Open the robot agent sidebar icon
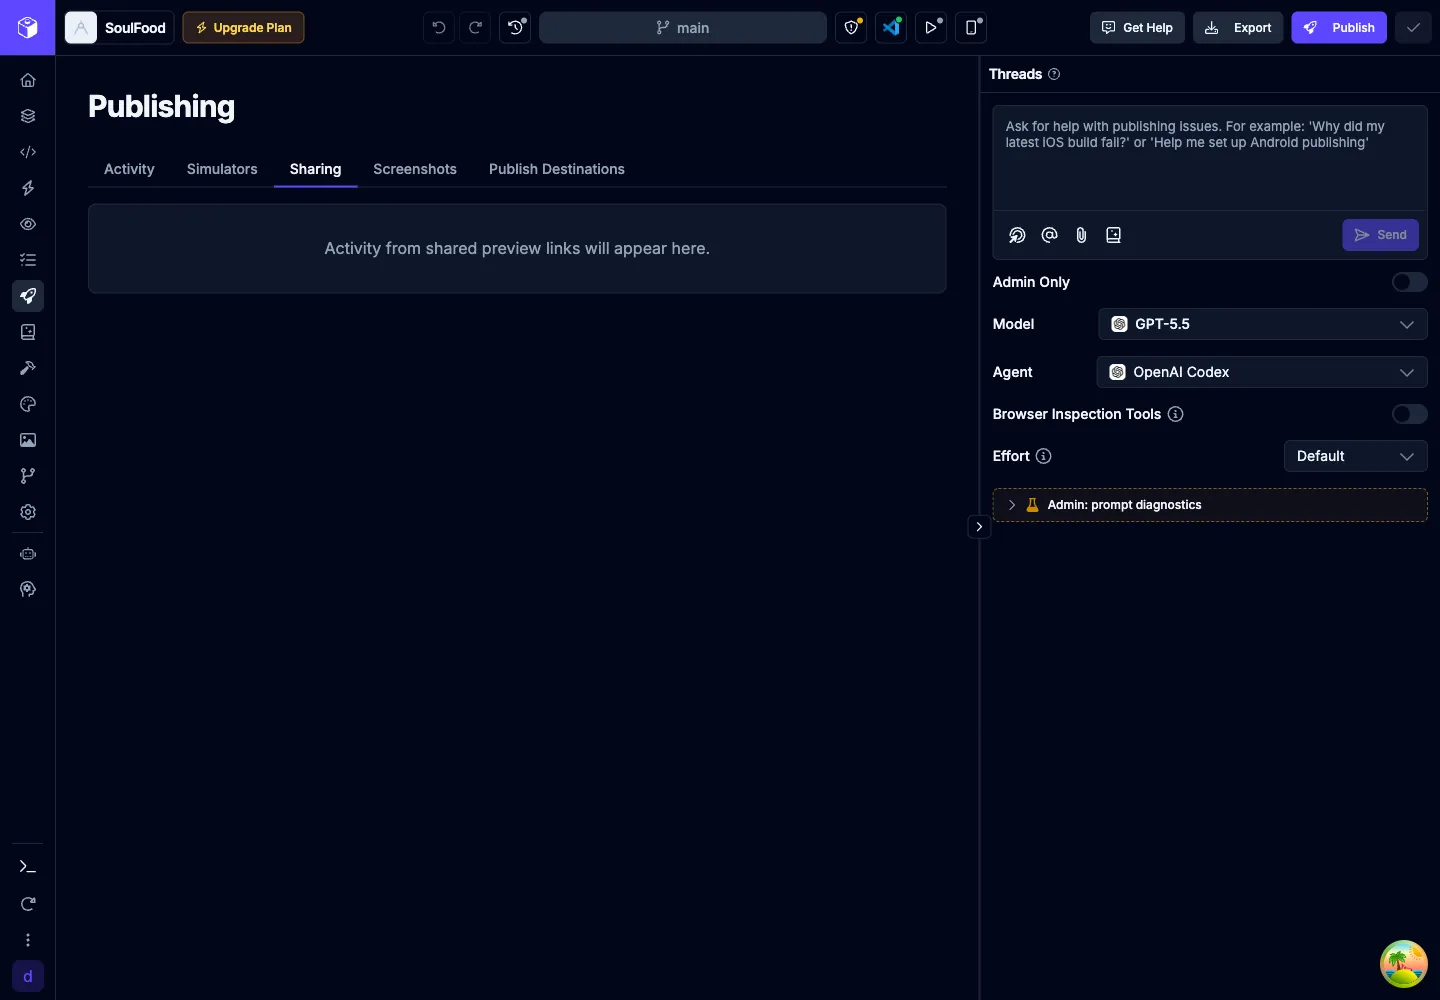 pyautogui.click(x=28, y=554)
